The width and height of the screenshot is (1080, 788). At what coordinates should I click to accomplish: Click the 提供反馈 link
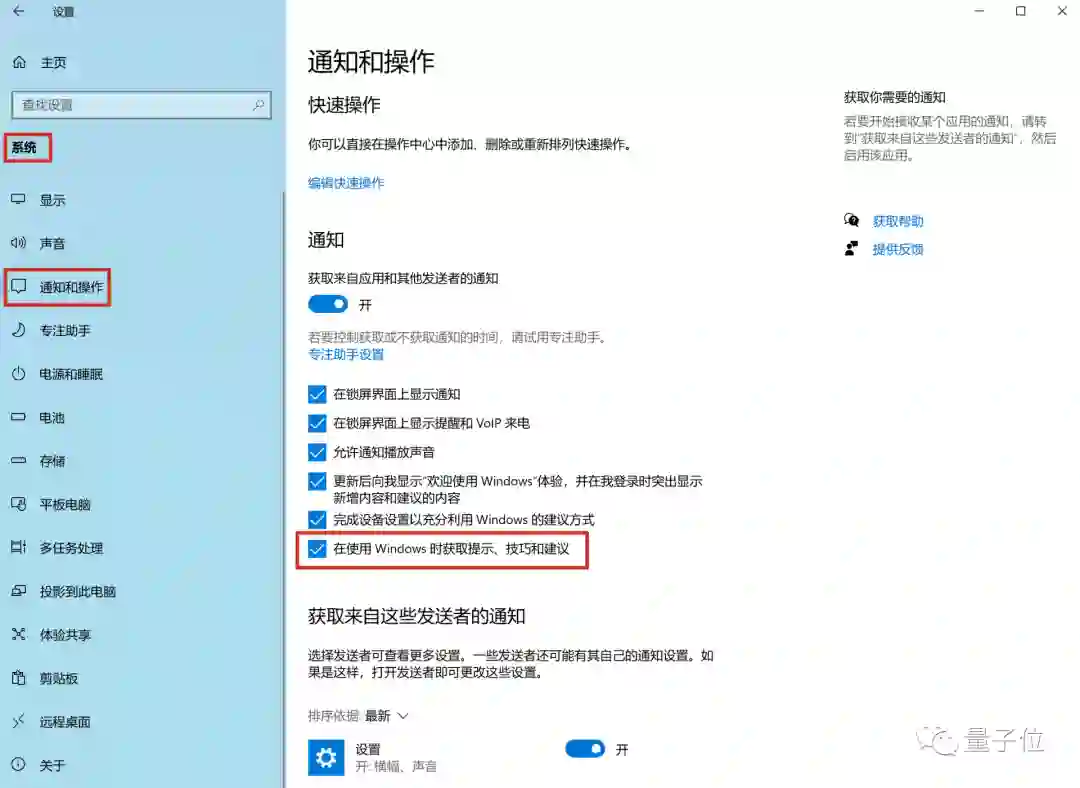click(x=897, y=249)
